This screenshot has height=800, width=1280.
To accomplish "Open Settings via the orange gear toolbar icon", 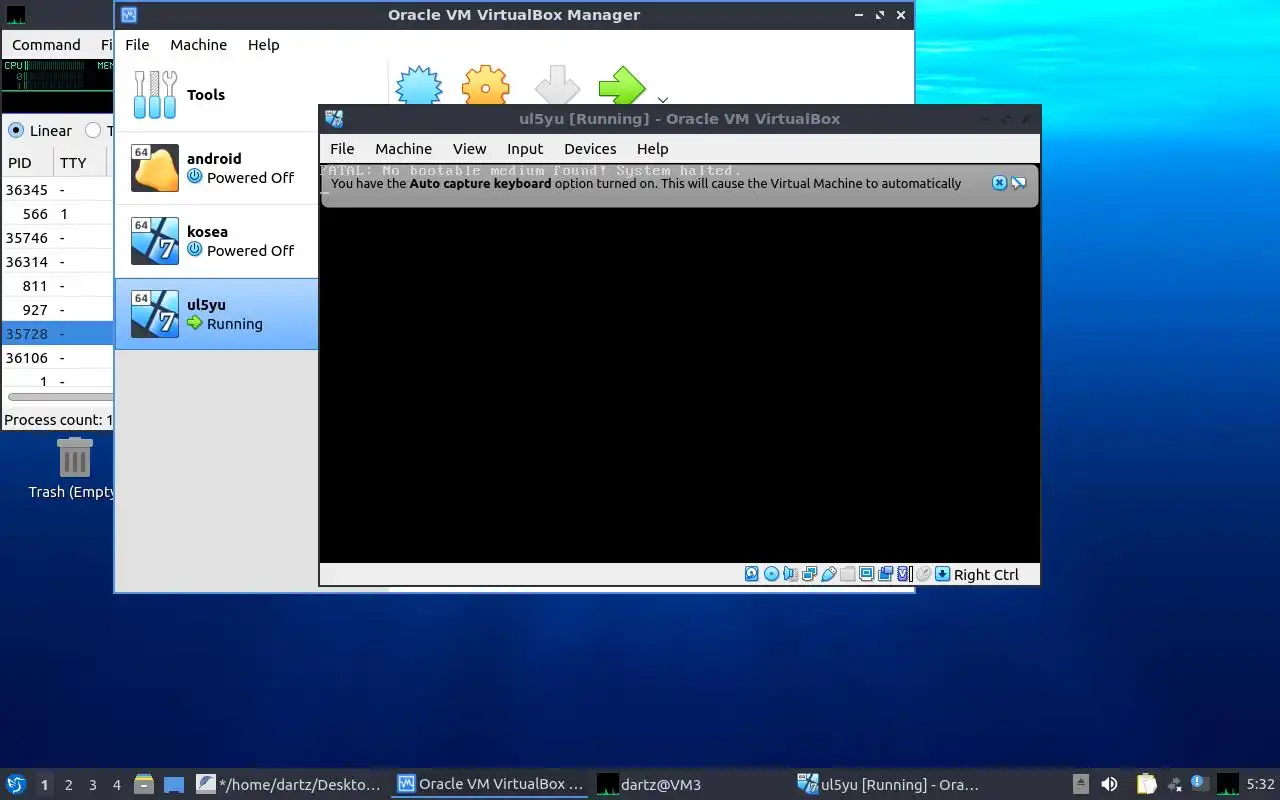I will click(x=485, y=86).
